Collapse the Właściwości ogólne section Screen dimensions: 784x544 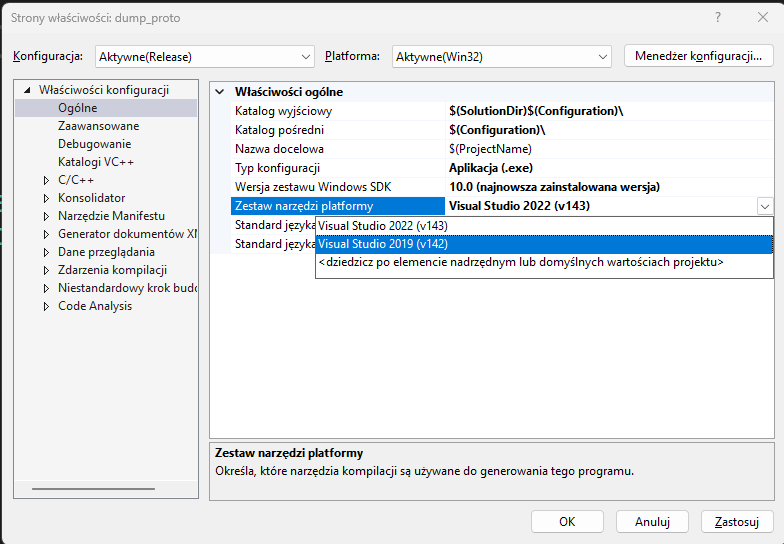(x=220, y=92)
